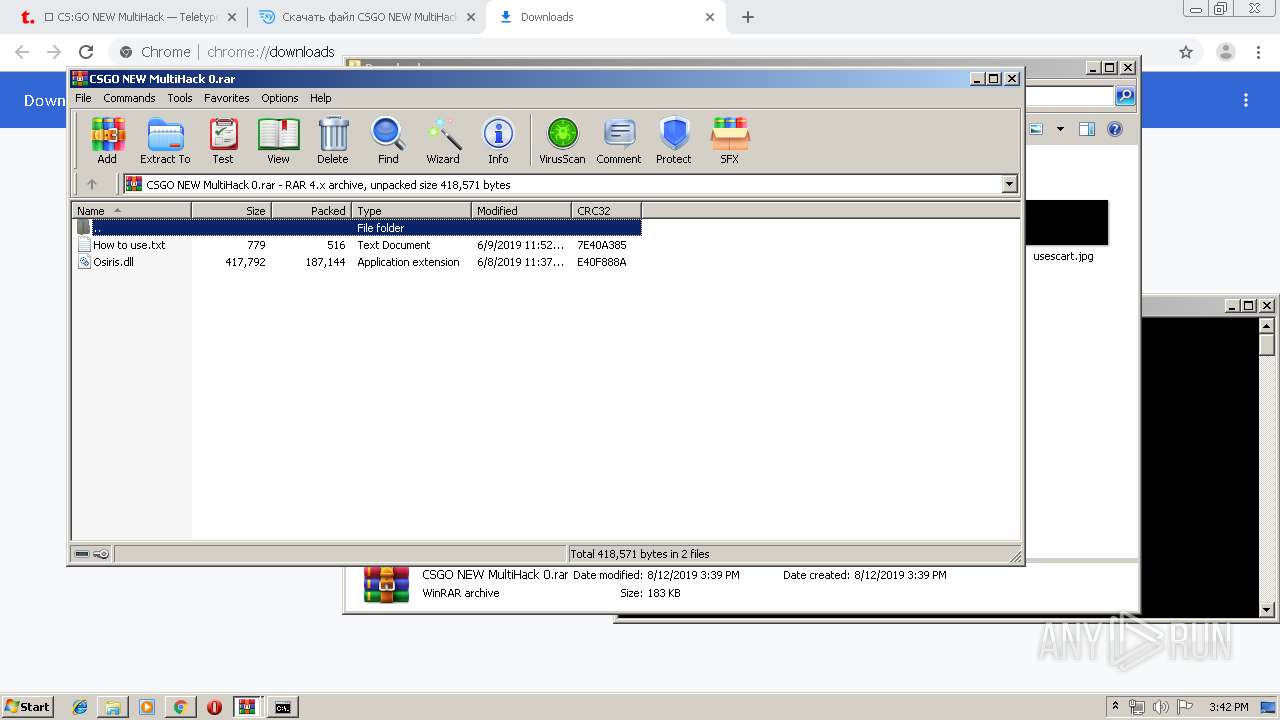Click the Action Center flag tray icon
Viewport: 1280px width, 720px height.
coord(1185,707)
